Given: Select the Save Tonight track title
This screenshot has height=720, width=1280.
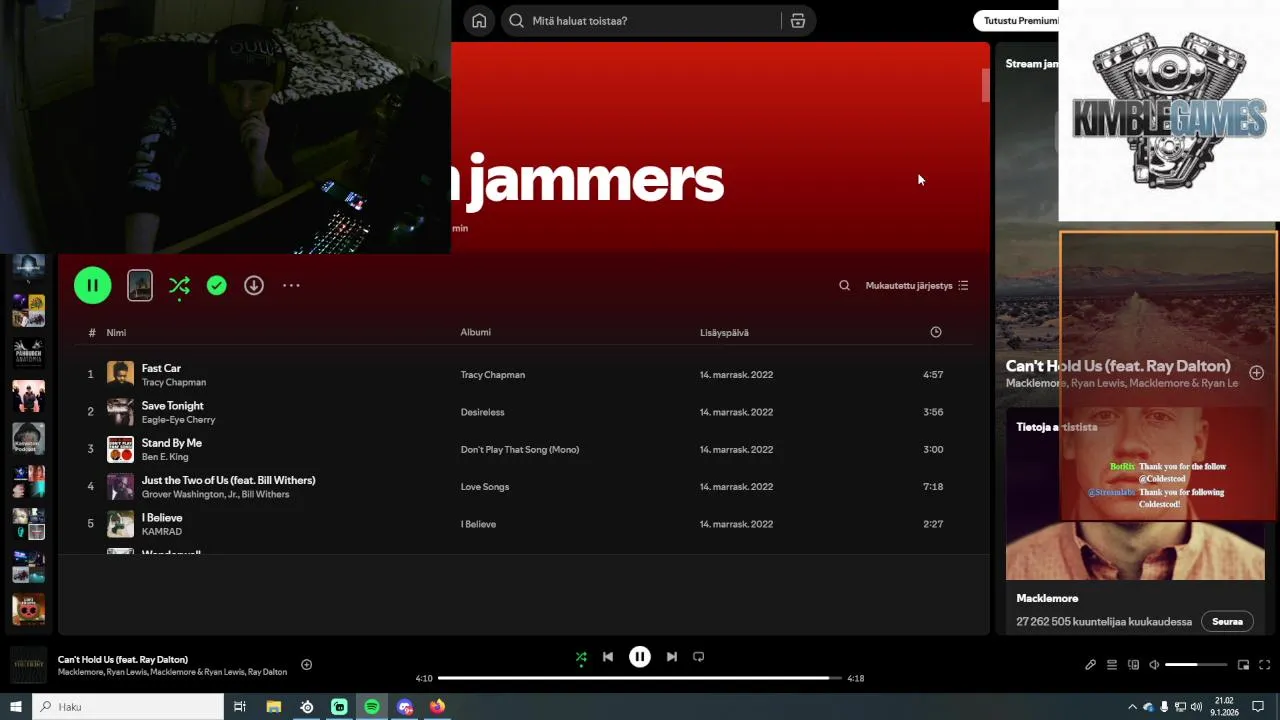Looking at the screenshot, I should click(172, 405).
